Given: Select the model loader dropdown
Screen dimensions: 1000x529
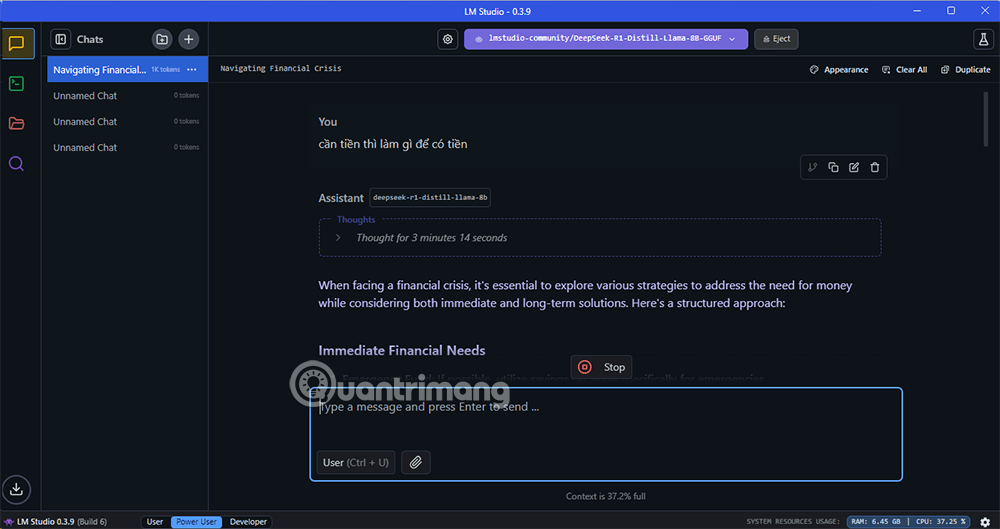Looking at the screenshot, I should click(x=606, y=39).
